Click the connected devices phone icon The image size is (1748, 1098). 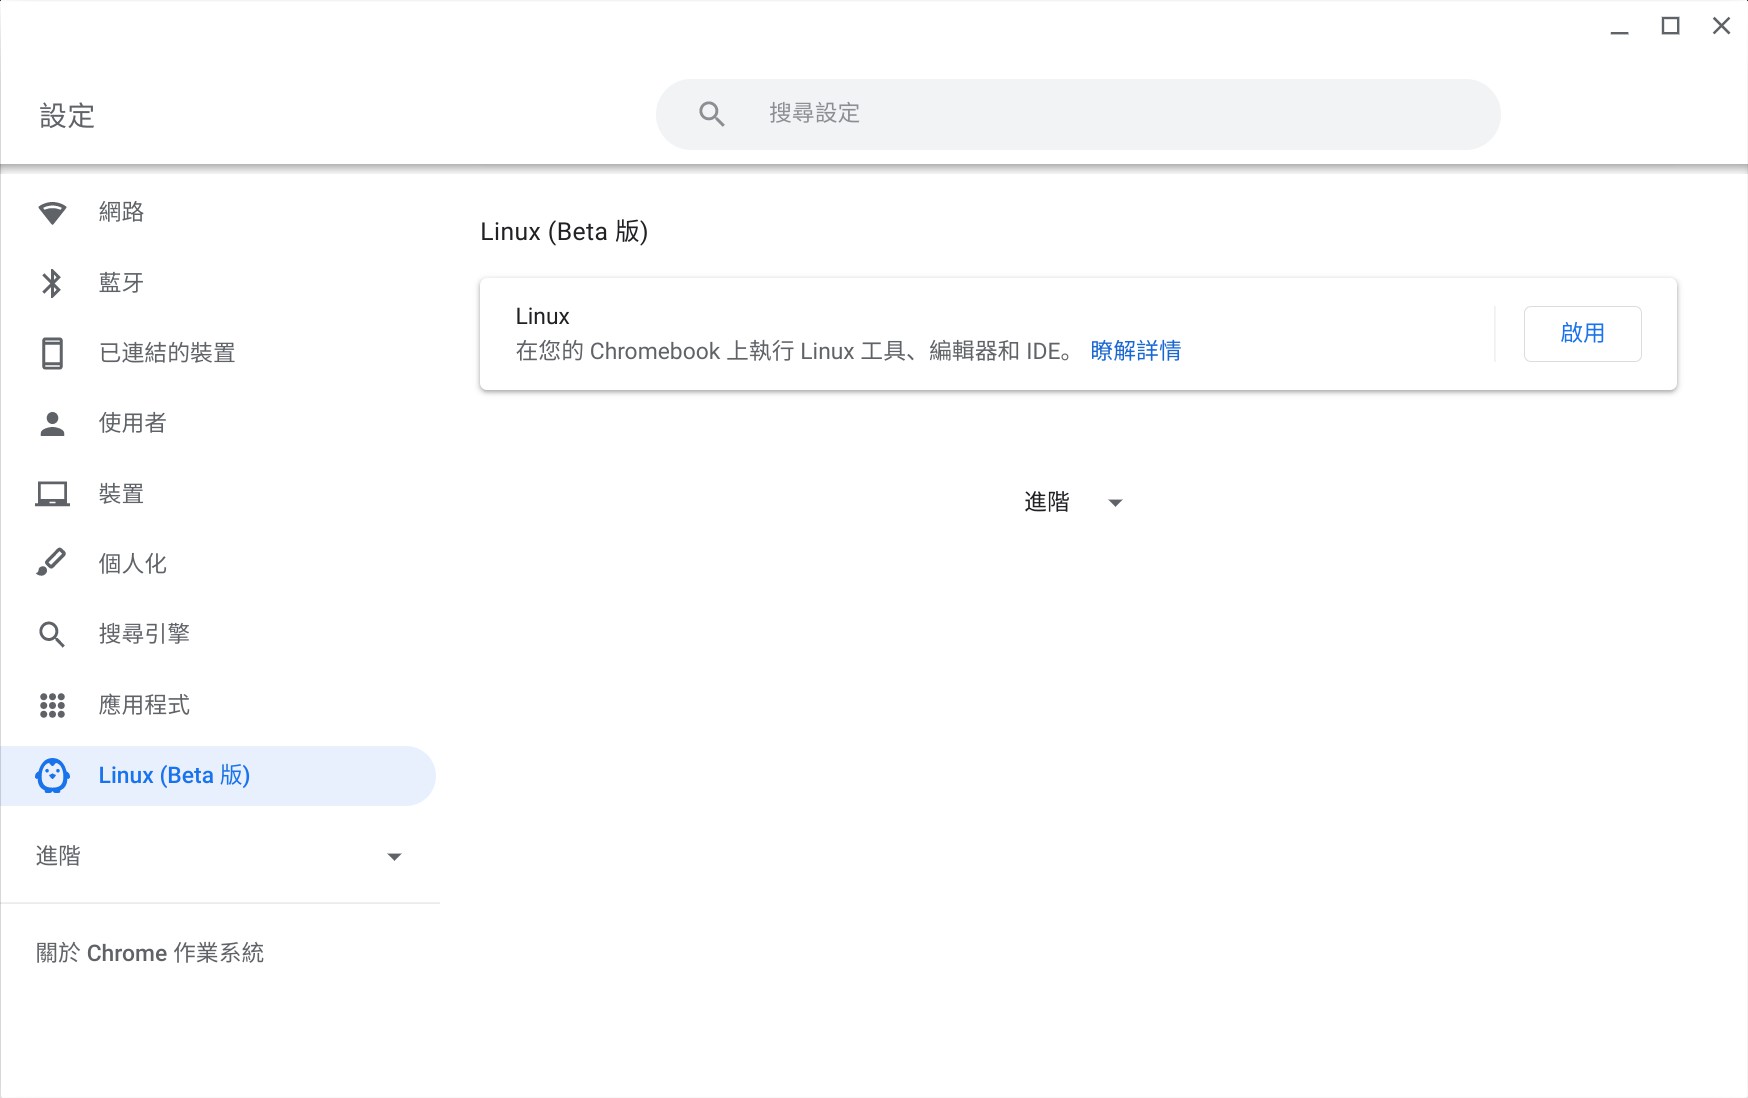pyautogui.click(x=52, y=353)
